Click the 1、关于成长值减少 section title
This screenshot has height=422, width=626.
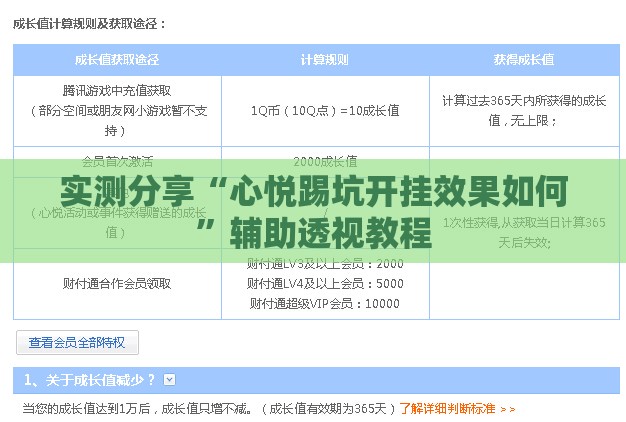pos(89,380)
